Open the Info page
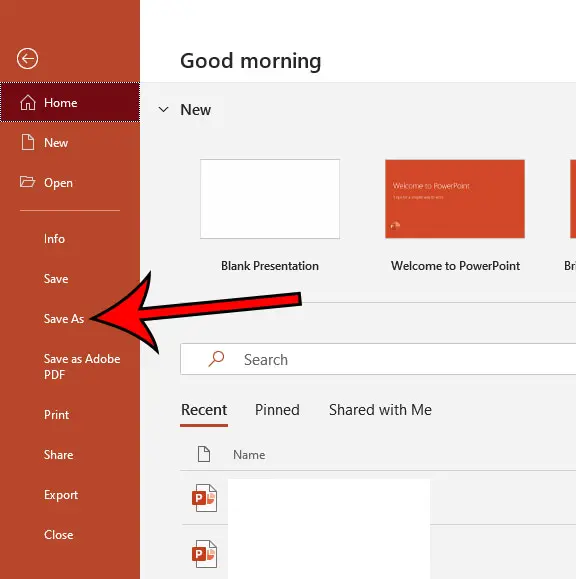Image resolution: width=576 pixels, height=579 pixels. [54, 239]
